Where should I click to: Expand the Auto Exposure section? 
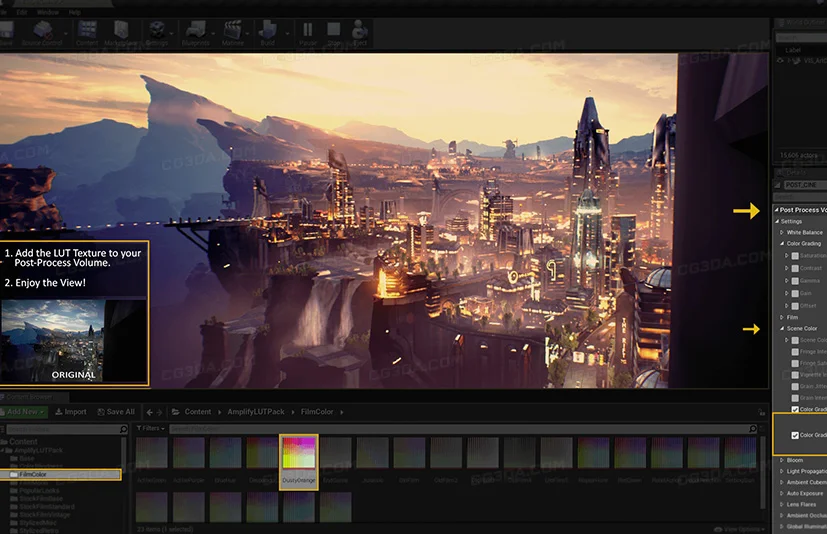coord(782,493)
